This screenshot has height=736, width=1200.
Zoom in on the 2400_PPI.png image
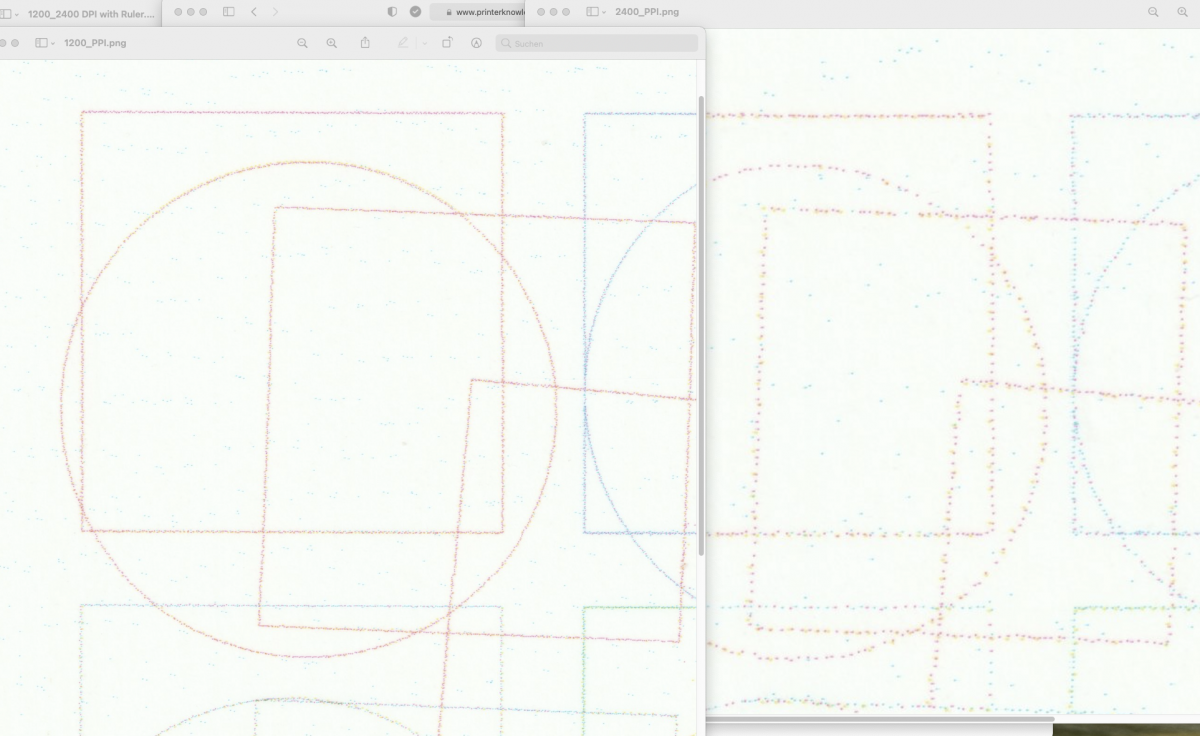pos(1183,12)
